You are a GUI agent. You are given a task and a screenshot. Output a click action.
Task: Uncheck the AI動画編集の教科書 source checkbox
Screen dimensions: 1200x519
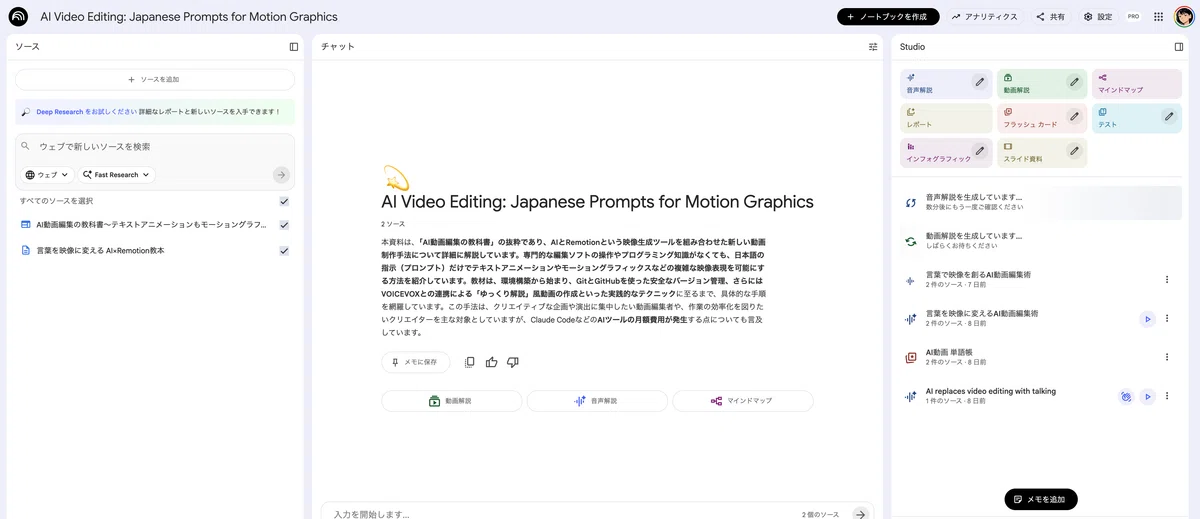point(284,225)
